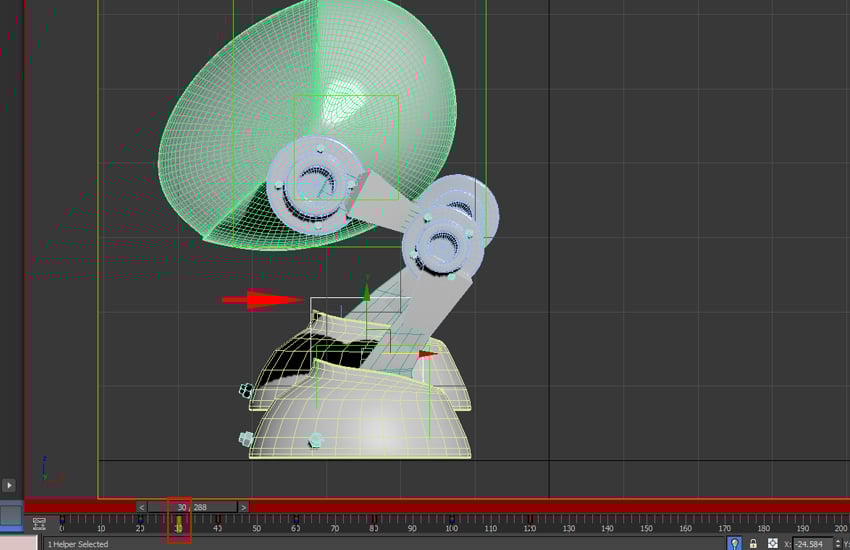Step back with the time slider left arrow
This screenshot has width=850, height=550.
click(x=141, y=507)
